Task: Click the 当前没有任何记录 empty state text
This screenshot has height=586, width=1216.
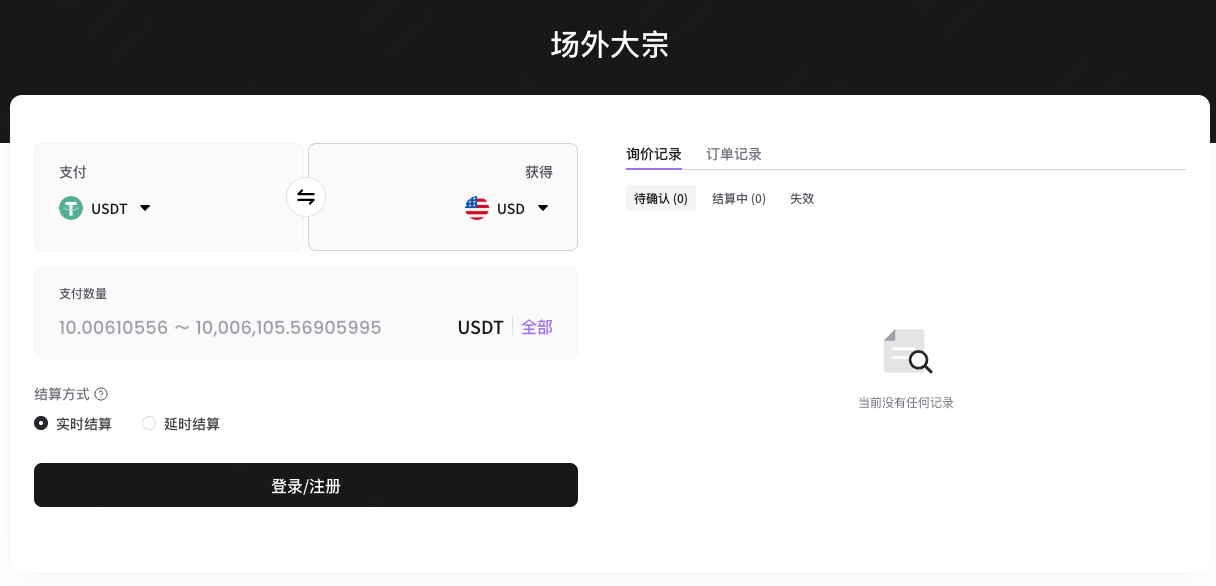Action: [x=906, y=402]
